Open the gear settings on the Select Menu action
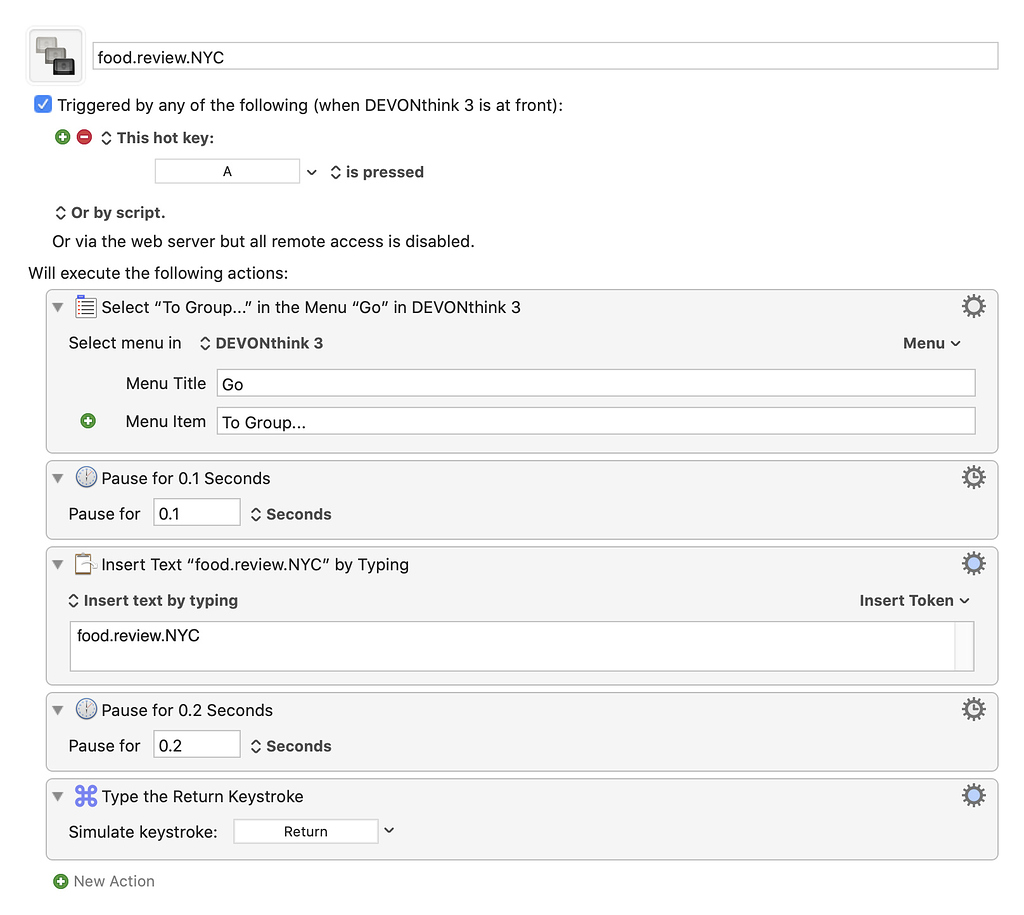 coord(973,306)
